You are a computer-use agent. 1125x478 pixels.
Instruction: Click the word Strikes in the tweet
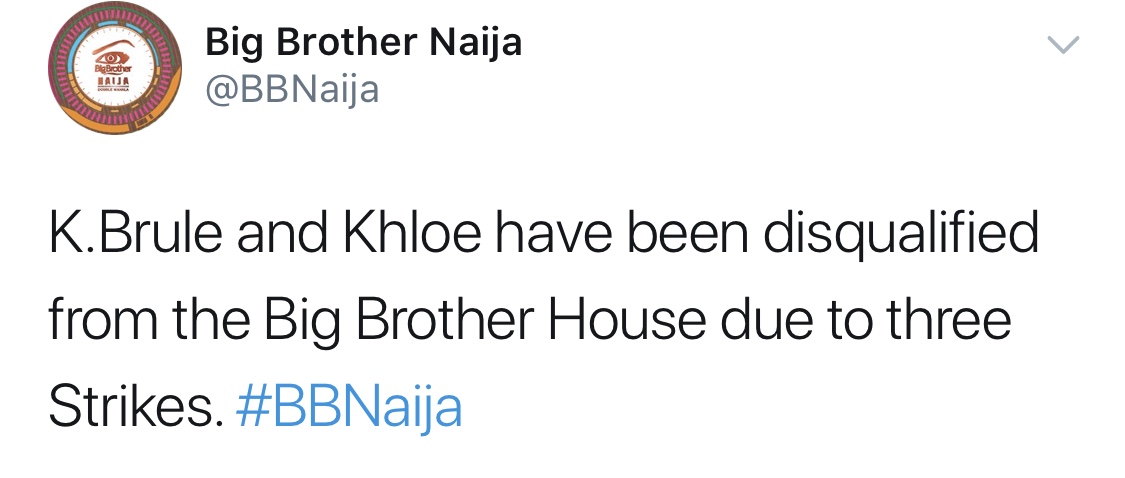coord(131,407)
